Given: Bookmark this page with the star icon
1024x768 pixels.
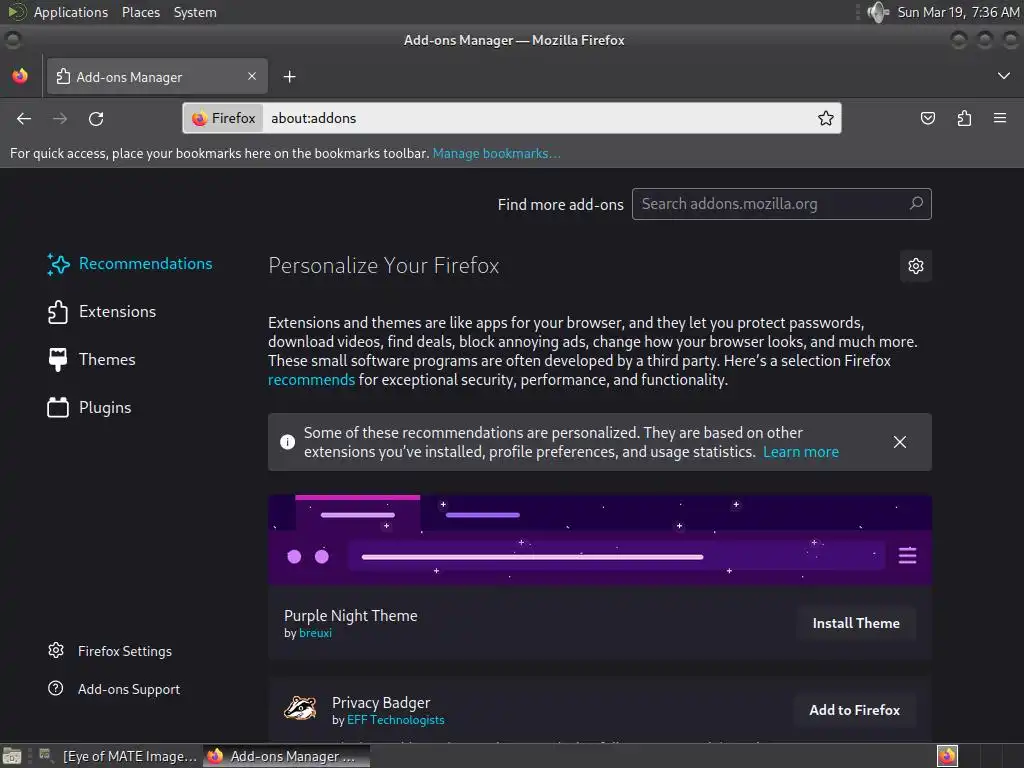Looking at the screenshot, I should [825, 118].
